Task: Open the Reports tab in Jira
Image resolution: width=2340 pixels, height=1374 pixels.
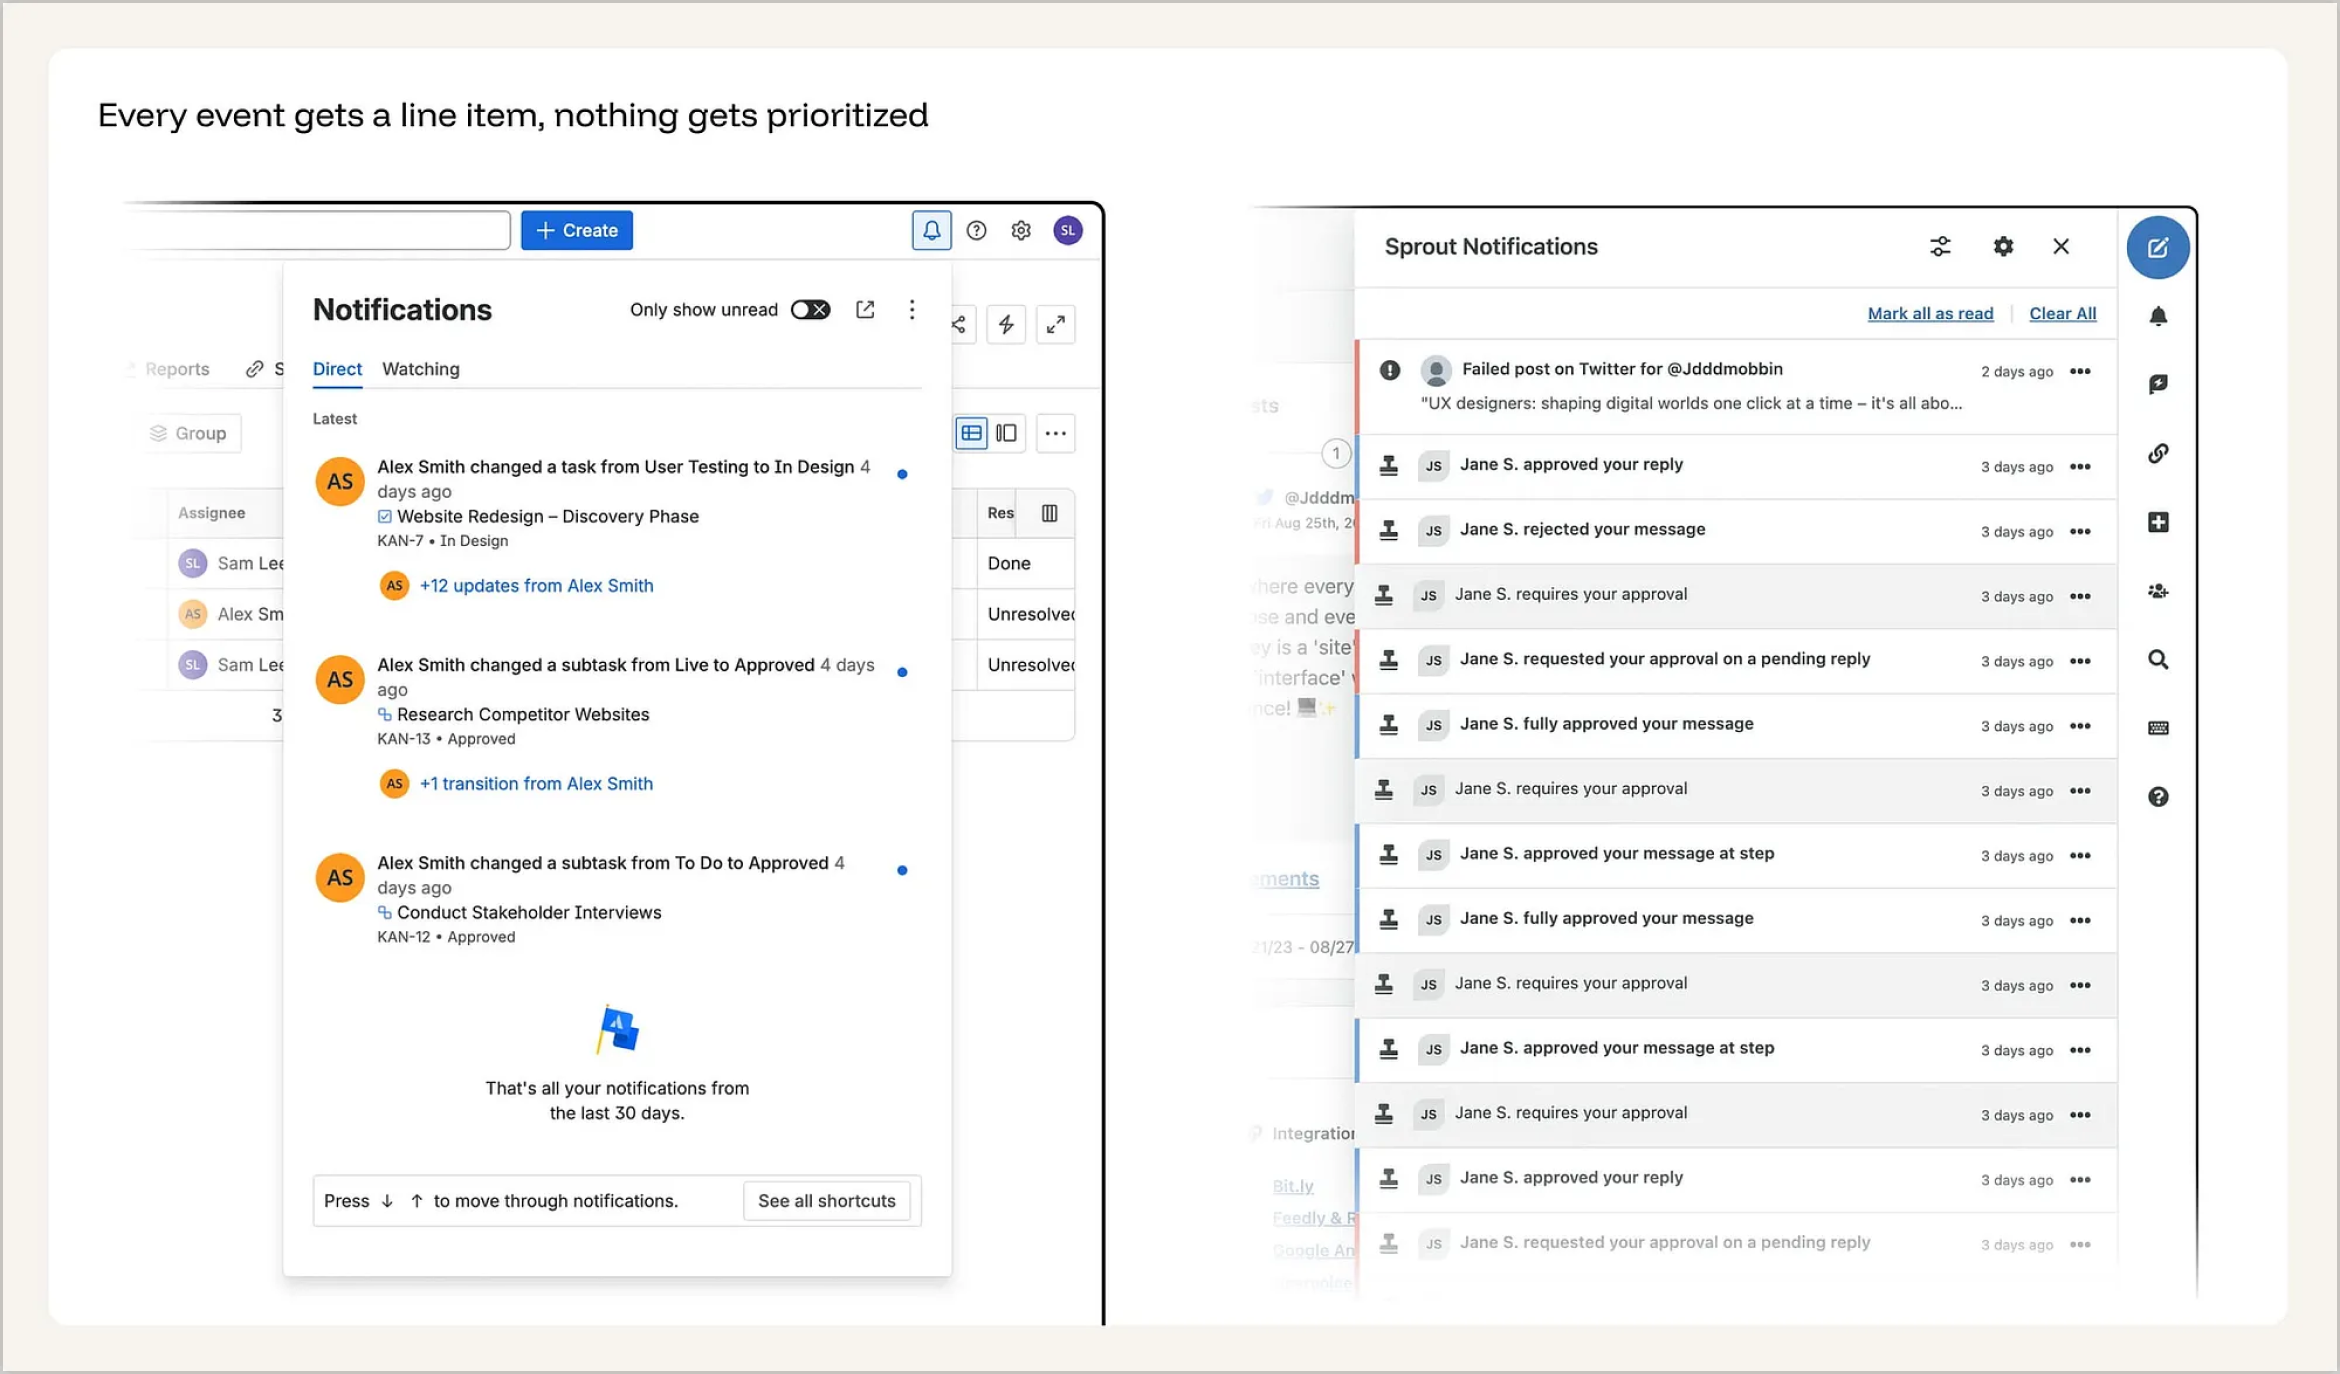Action: (177, 369)
